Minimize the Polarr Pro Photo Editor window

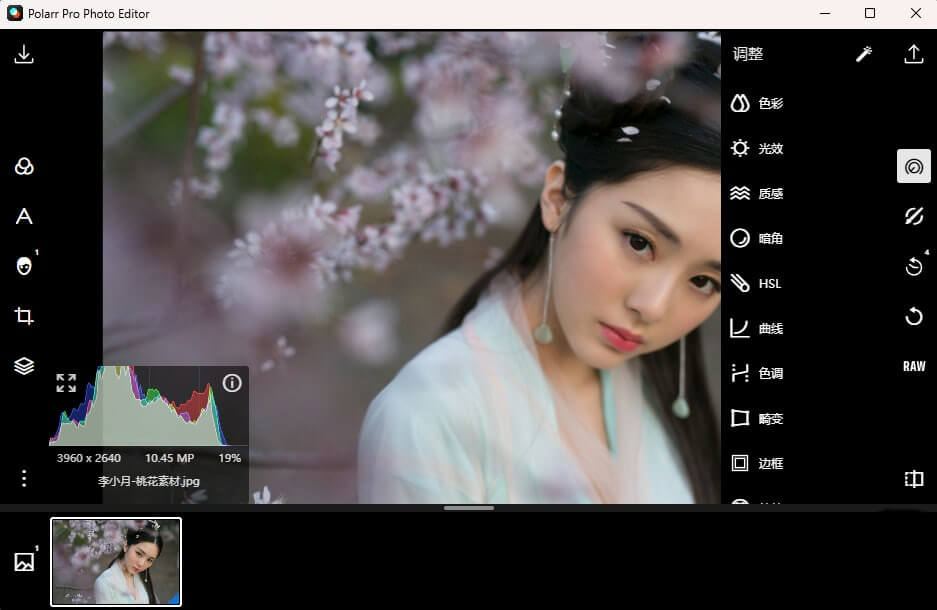click(825, 13)
